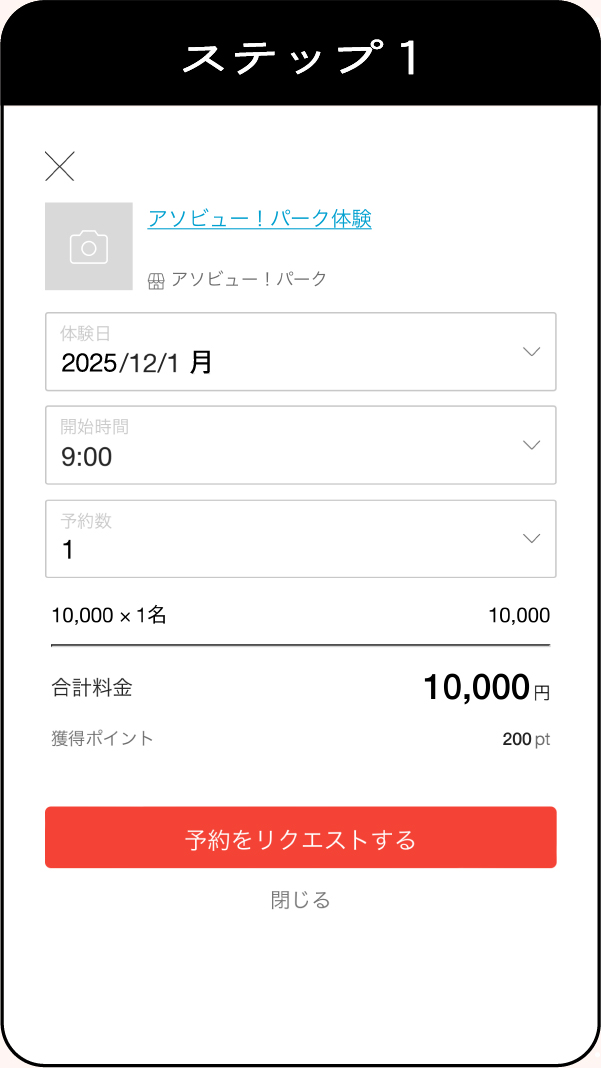Viewport: 601px width, 1068px height.
Task: Click the 獲得ポイント 200pt points row
Action: pos(300,739)
